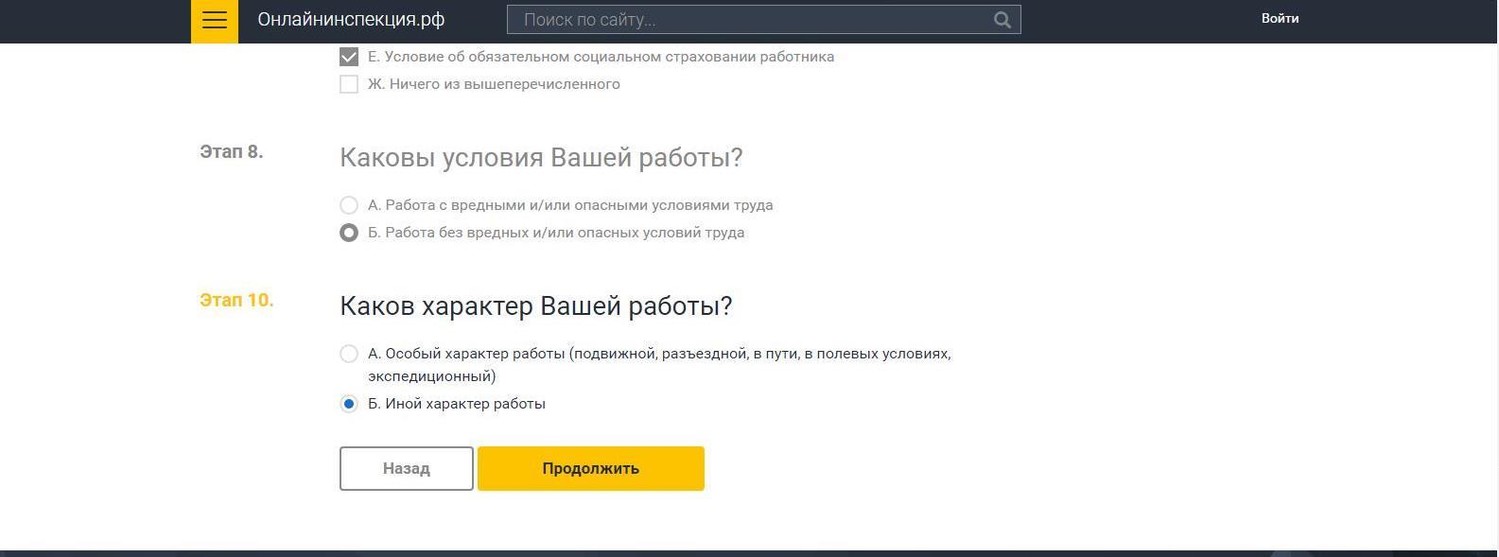
Task: Click heading 'Каковы условия Вашей работы?'
Action: [x=541, y=158]
